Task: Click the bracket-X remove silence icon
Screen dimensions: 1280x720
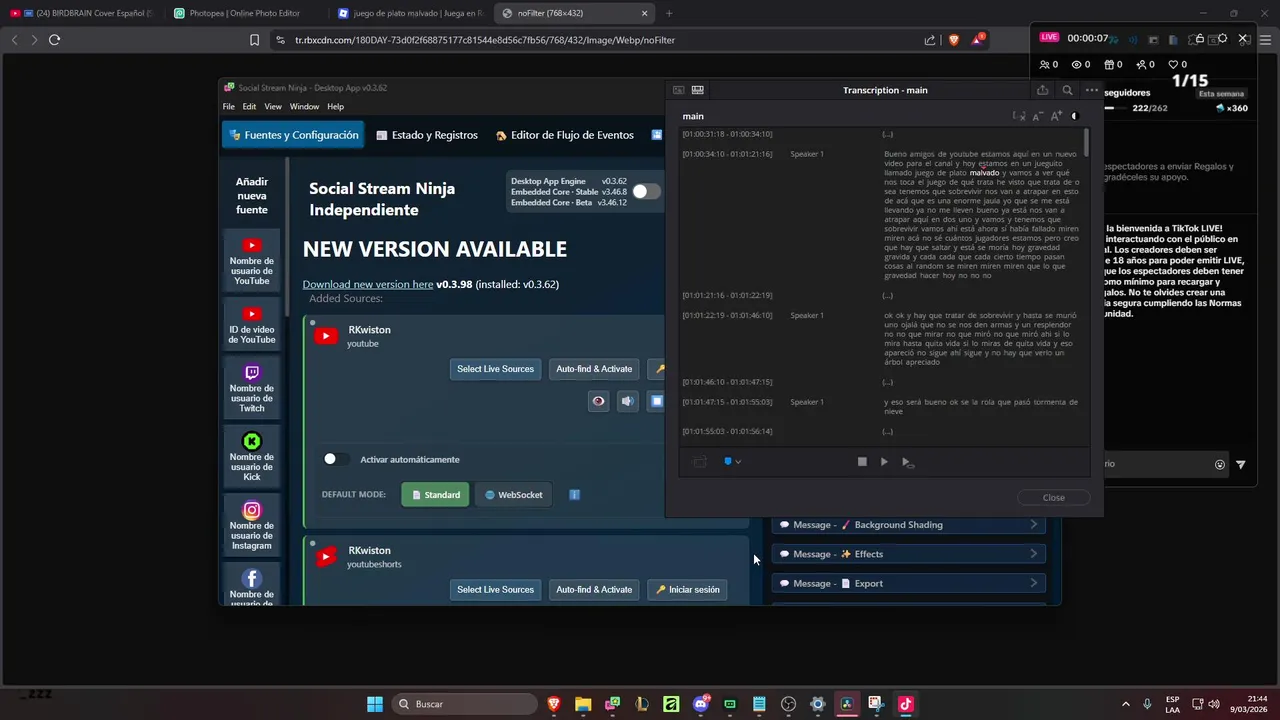Action: (1019, 116)
